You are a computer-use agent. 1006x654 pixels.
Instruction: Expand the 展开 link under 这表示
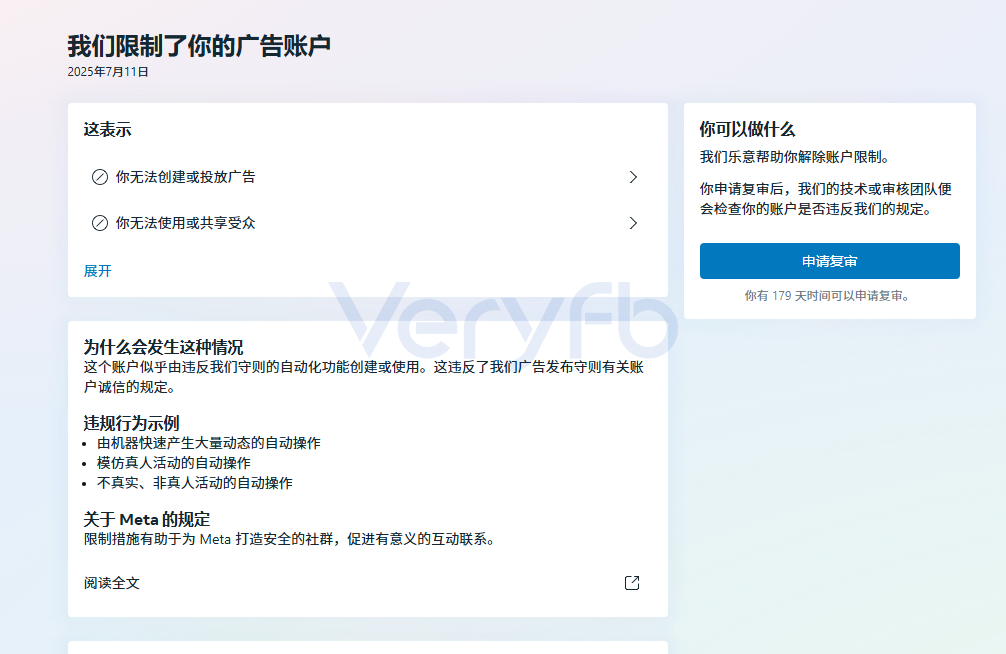98,271
